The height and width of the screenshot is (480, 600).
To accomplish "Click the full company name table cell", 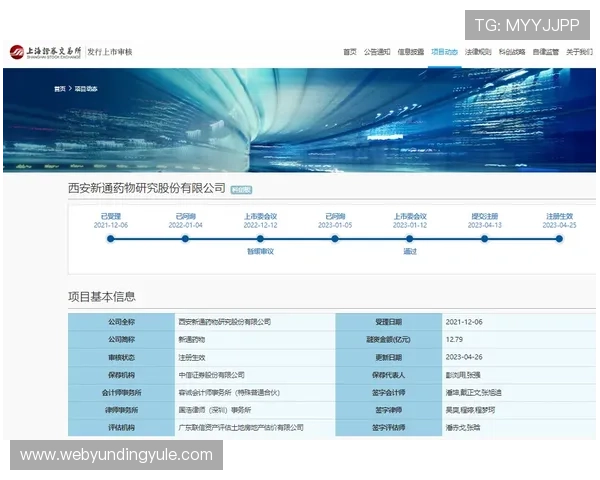I will point(255,322).
